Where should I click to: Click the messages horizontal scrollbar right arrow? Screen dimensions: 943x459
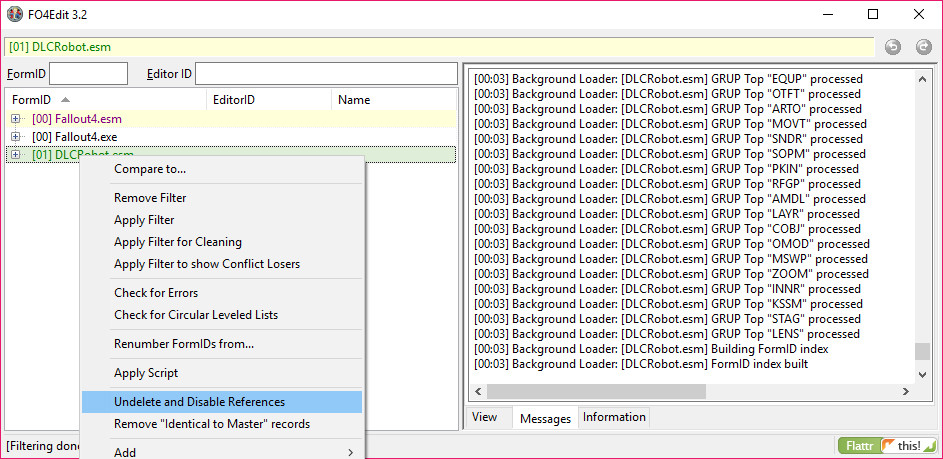click(906, 392)
